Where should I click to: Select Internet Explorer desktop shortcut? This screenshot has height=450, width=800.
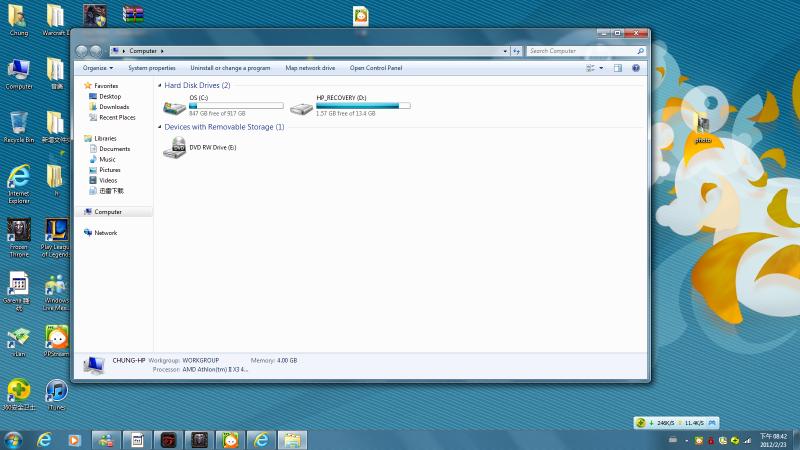pyautogui.click(x=19, y=184)
